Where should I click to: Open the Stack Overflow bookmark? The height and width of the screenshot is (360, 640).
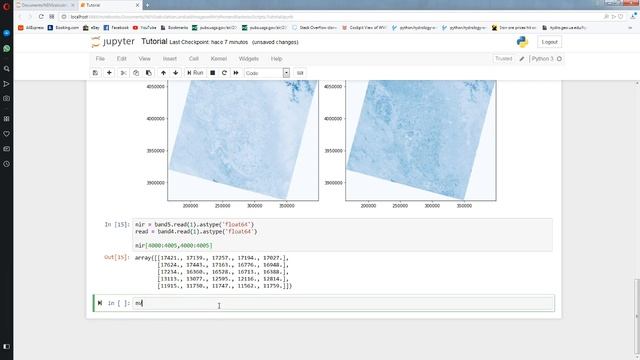point(314,28)
